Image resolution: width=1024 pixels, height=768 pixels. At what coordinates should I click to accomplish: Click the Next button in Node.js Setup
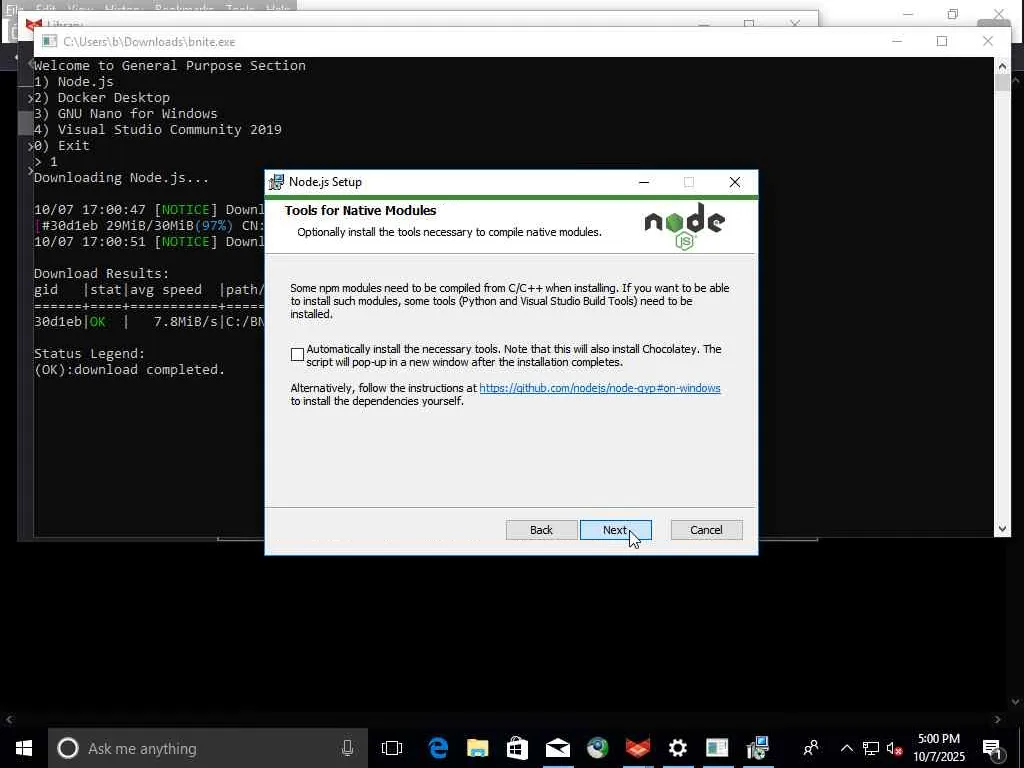click(x=615, y=530)
